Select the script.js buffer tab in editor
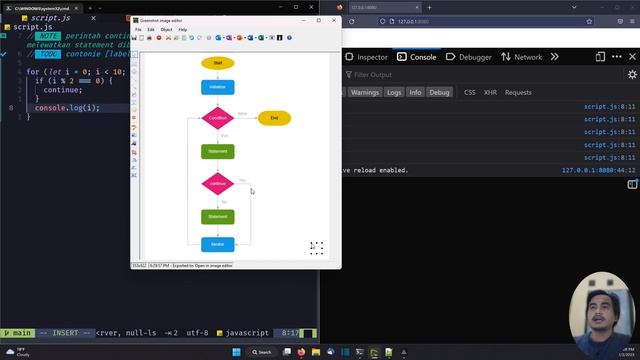 [x=51, y=18]
